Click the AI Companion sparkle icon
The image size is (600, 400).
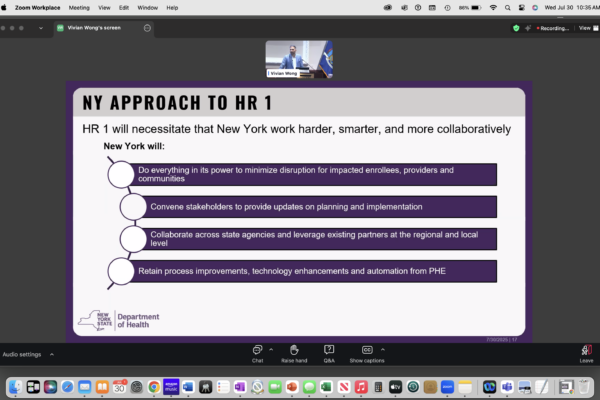[x=529, y=28]
